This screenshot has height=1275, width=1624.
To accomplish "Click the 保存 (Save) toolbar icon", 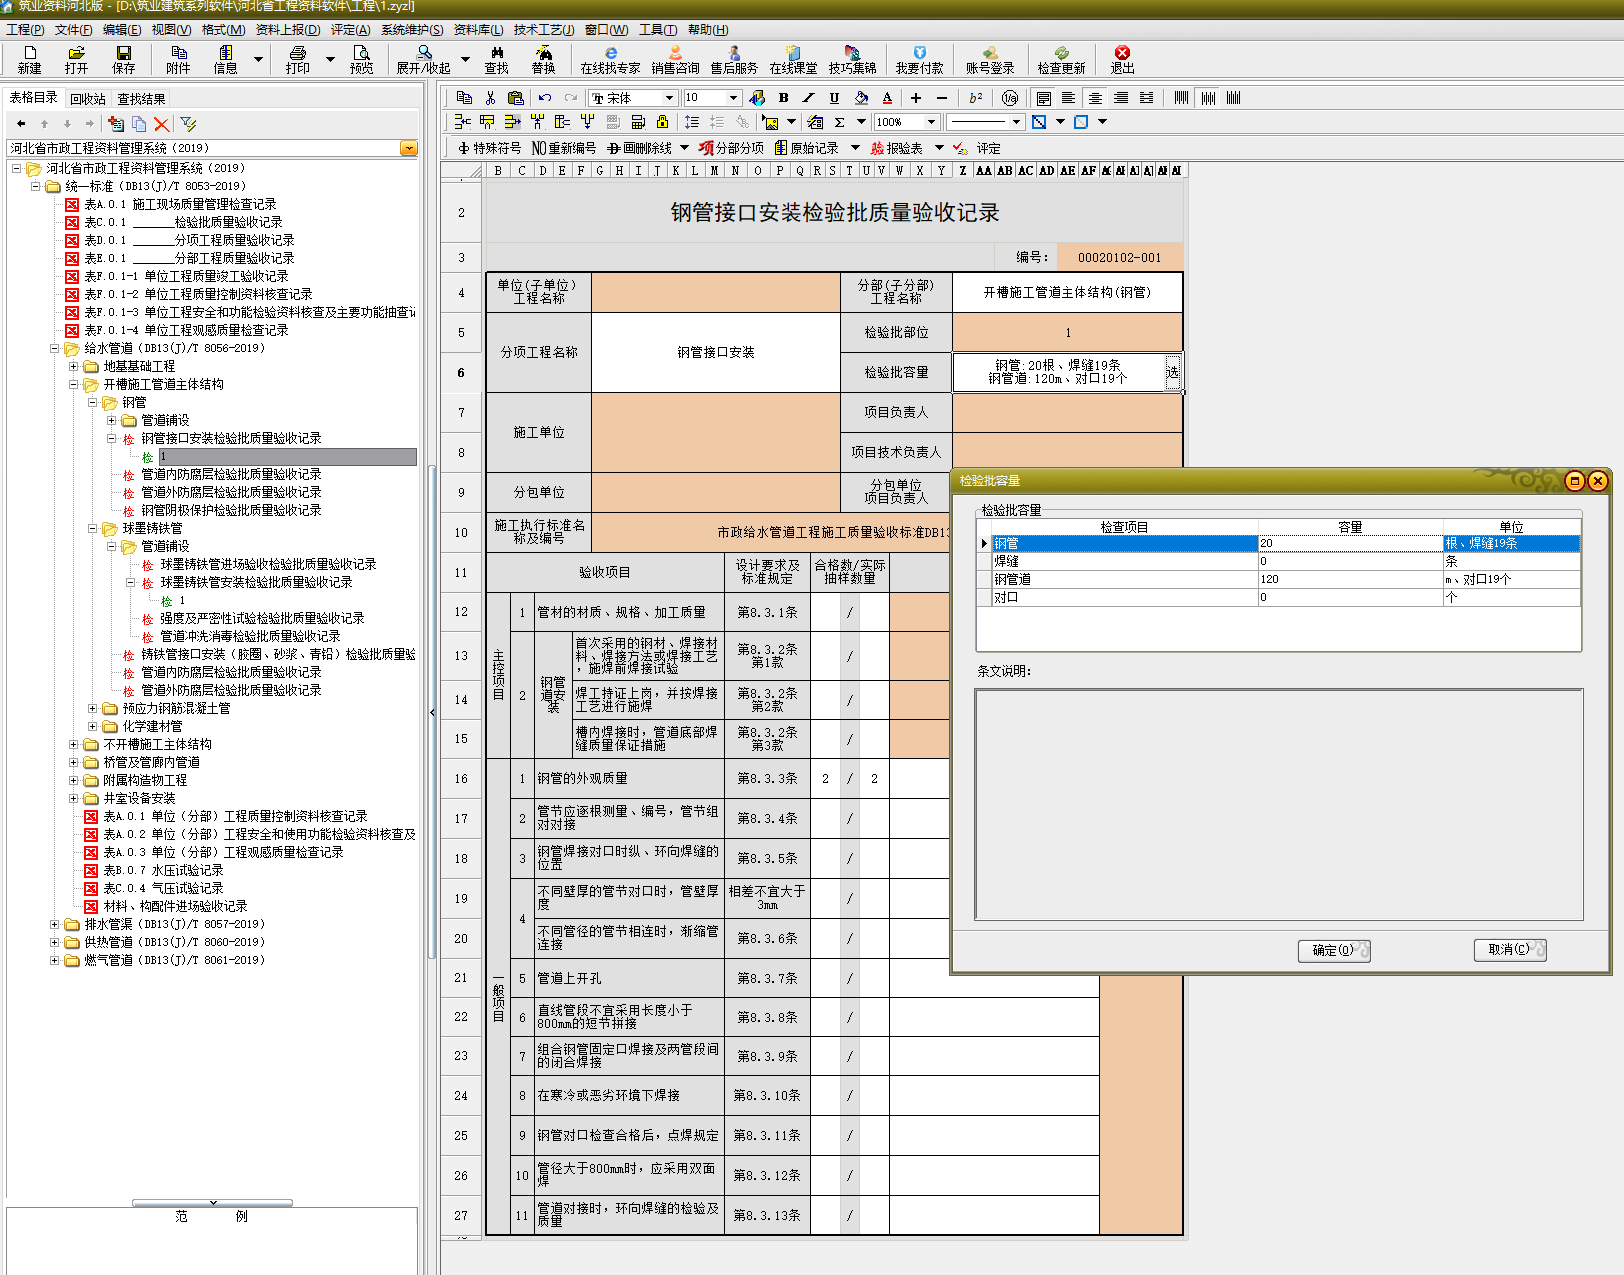I will [123, 59].
